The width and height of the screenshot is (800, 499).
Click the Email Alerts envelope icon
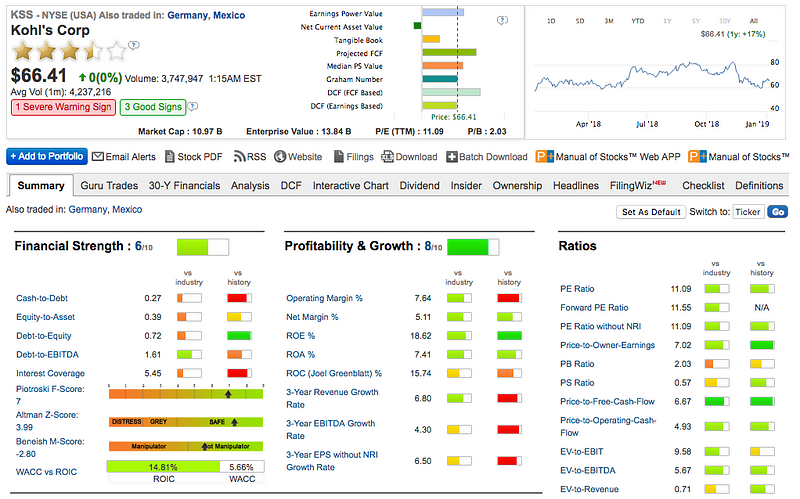[x=98, y=157]
